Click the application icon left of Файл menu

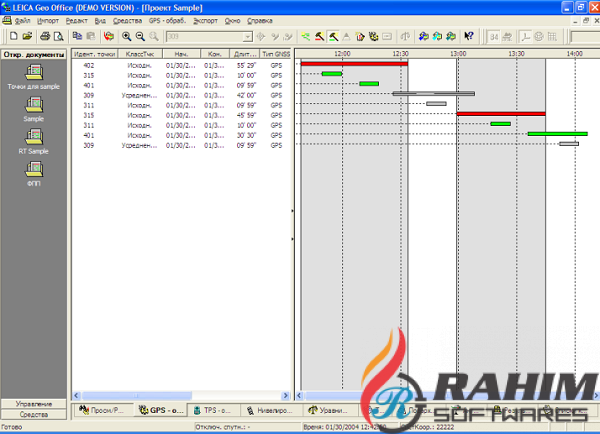[x=6, y=20]
